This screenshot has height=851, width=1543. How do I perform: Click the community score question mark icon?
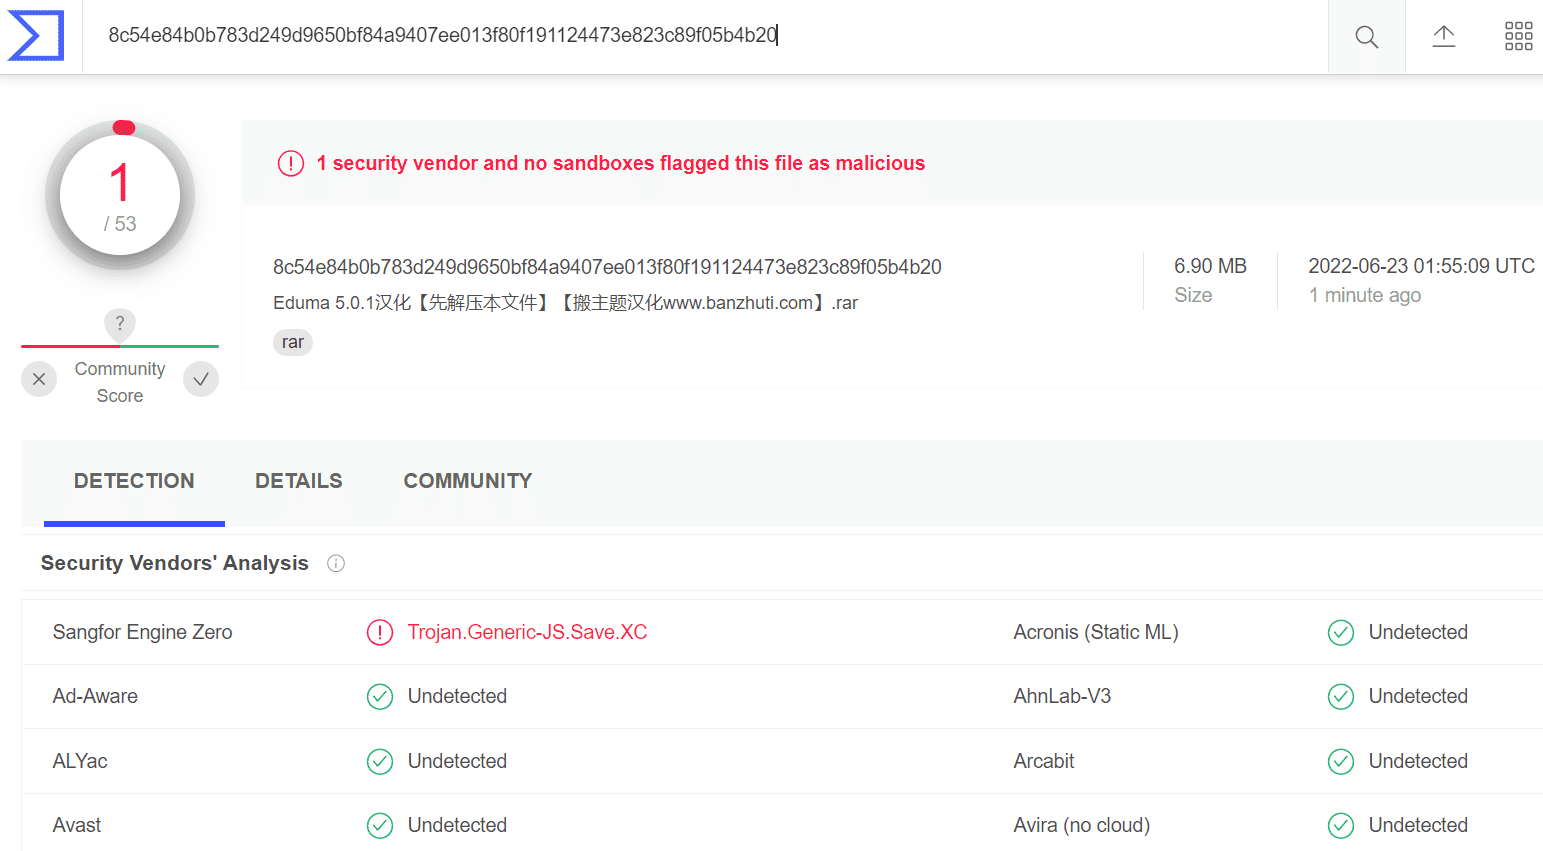point(120,323)
